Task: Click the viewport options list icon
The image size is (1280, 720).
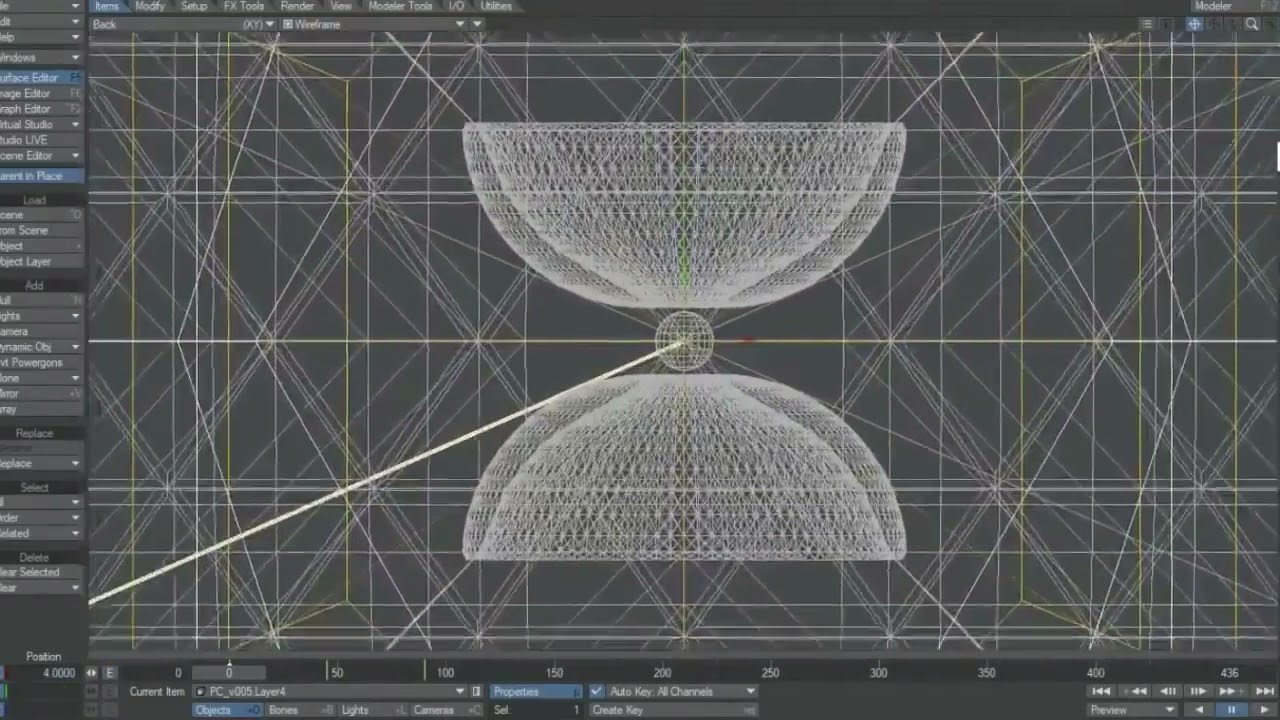Action: tap(1148, 24)
